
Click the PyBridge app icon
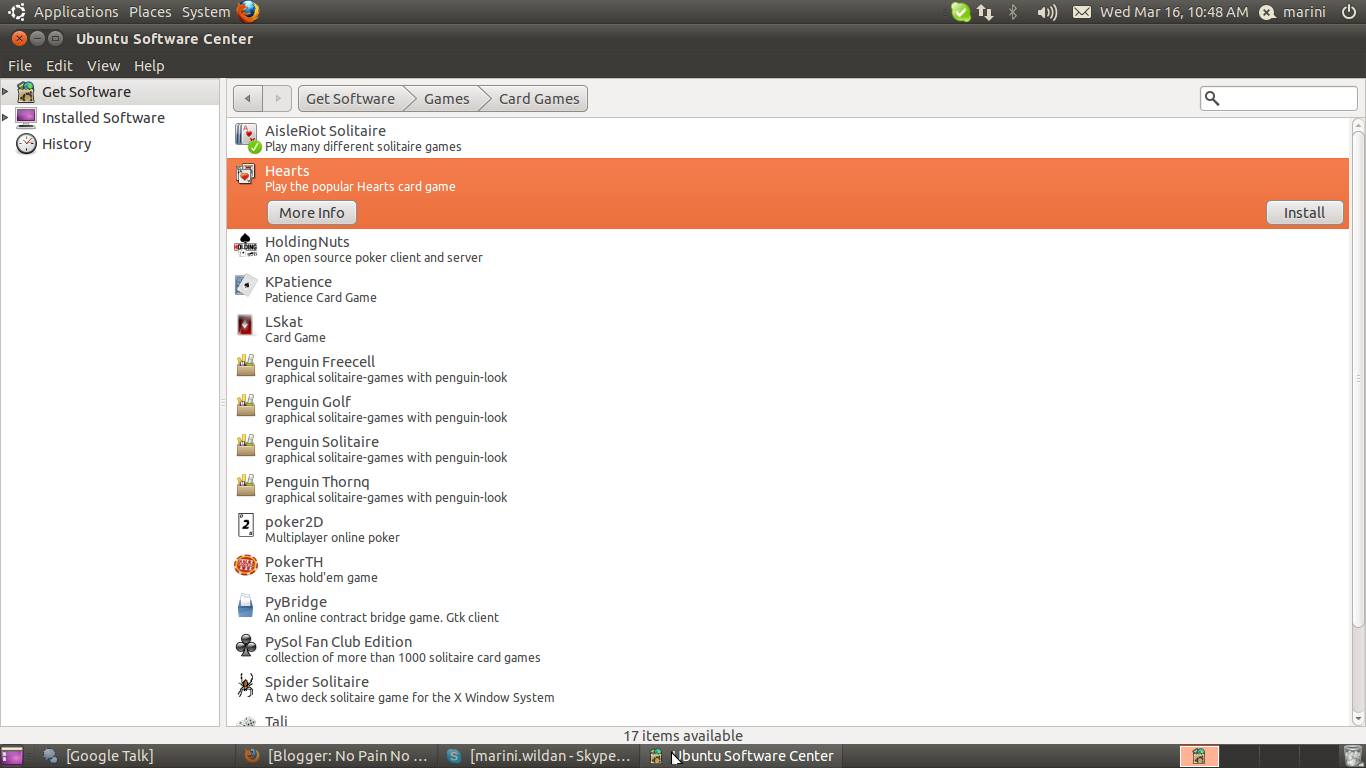[x=245, y=605]
